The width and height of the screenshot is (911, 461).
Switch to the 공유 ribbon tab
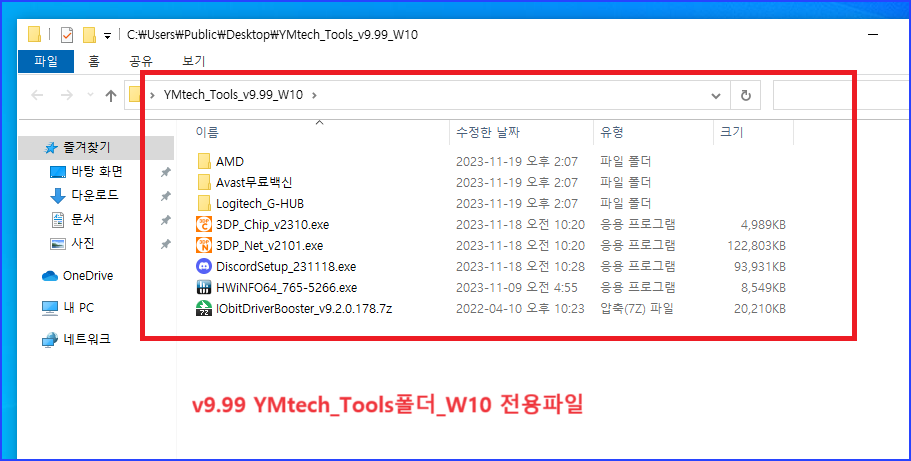click(141, 61)
